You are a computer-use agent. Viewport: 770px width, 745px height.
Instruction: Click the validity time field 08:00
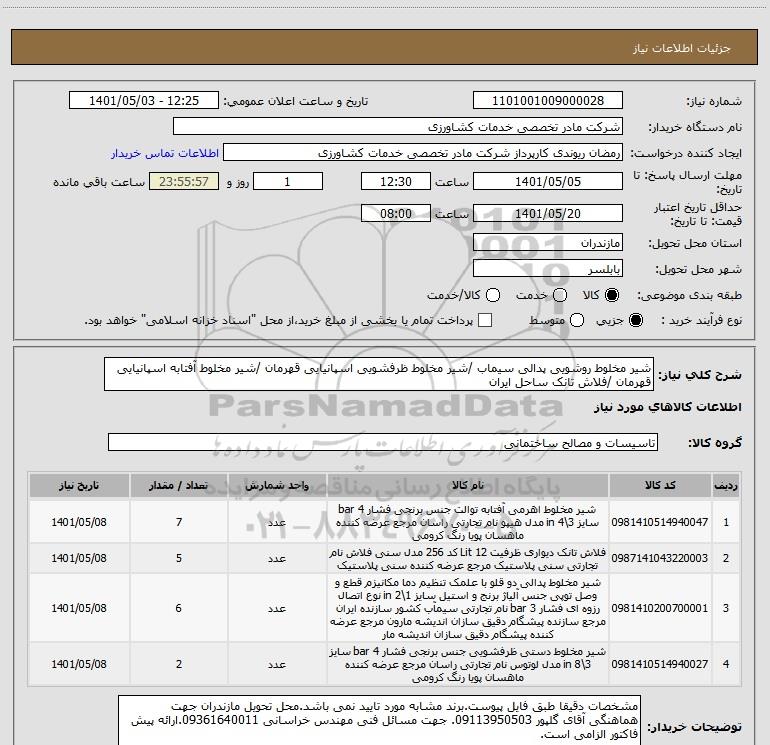396,213
